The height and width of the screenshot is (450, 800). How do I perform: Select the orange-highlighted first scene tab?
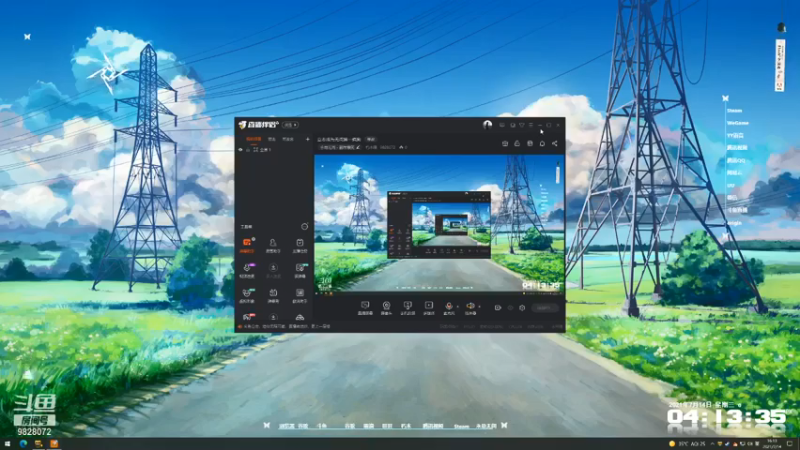point(254,139)
